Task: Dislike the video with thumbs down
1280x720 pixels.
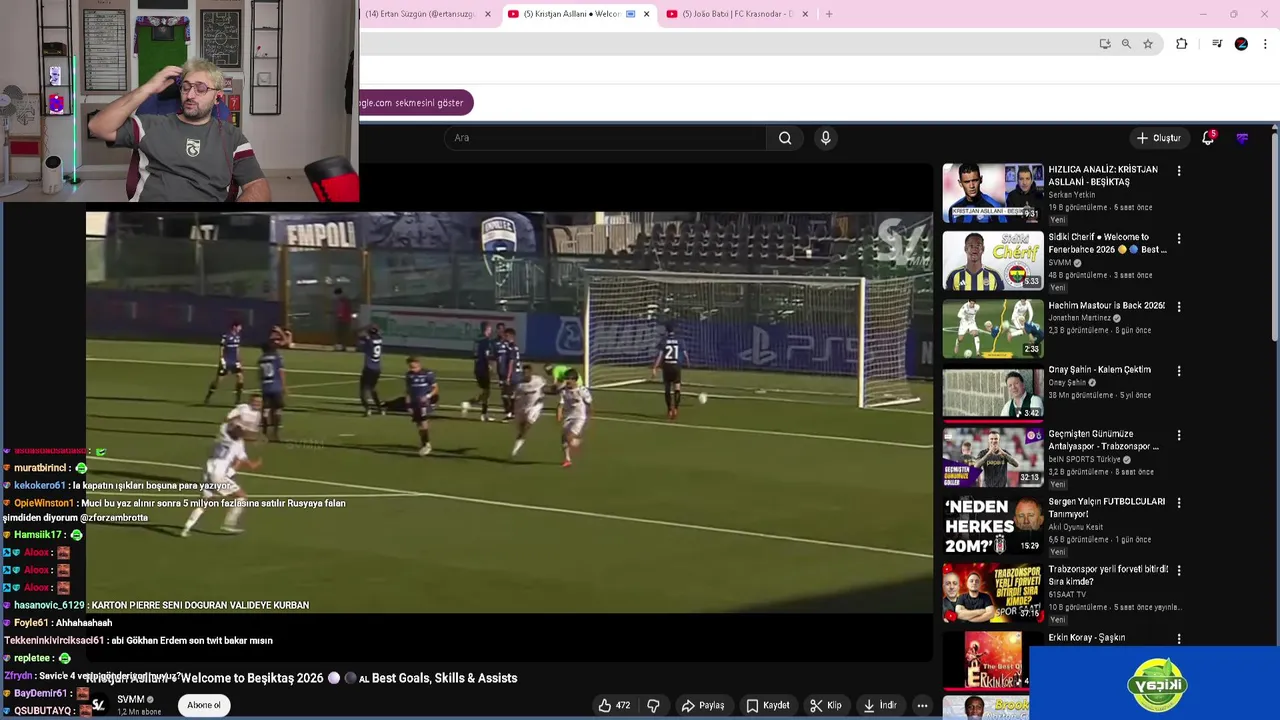Action: click(653, 705)
